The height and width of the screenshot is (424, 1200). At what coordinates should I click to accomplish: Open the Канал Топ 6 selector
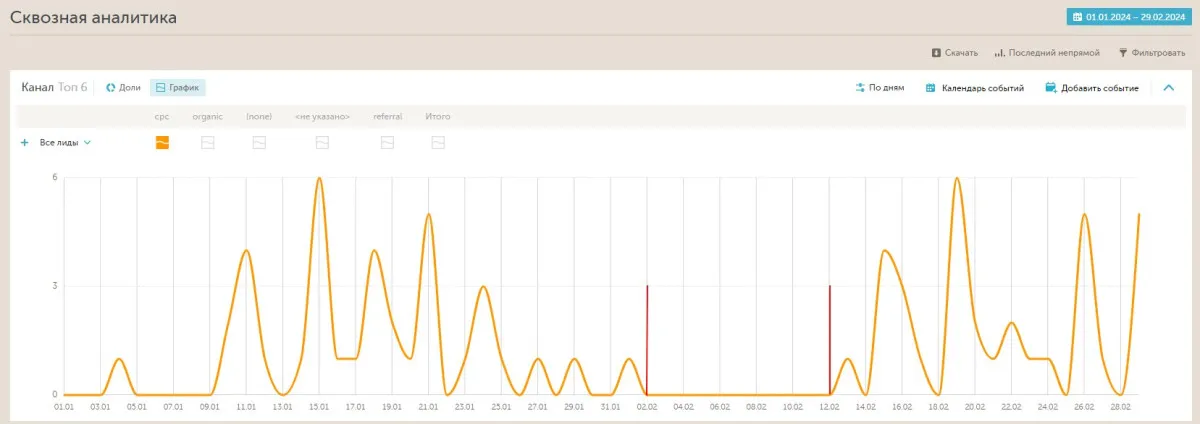(x=55, y=88)
